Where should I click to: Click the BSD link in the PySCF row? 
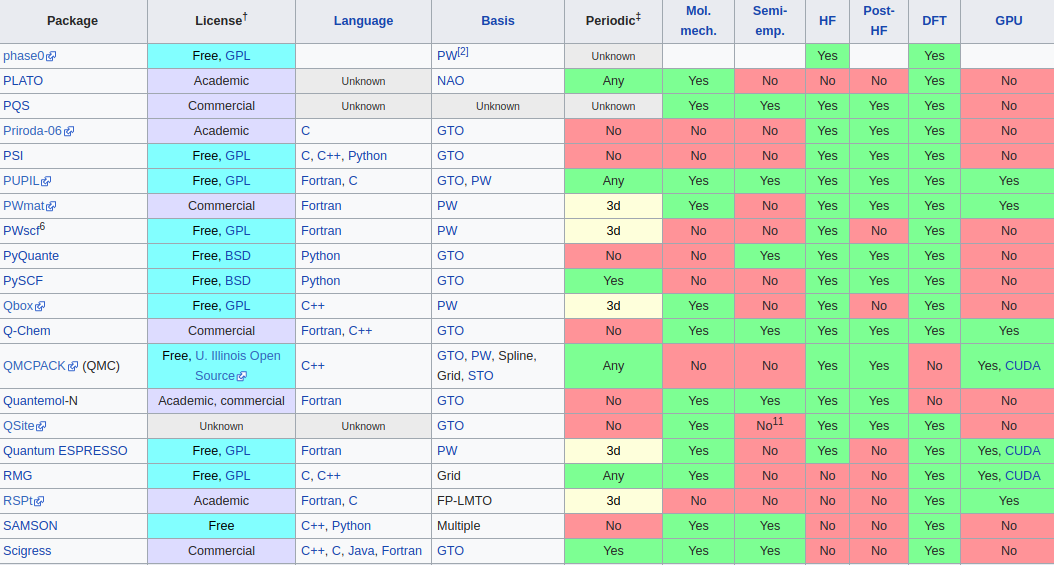coord(237,281)
